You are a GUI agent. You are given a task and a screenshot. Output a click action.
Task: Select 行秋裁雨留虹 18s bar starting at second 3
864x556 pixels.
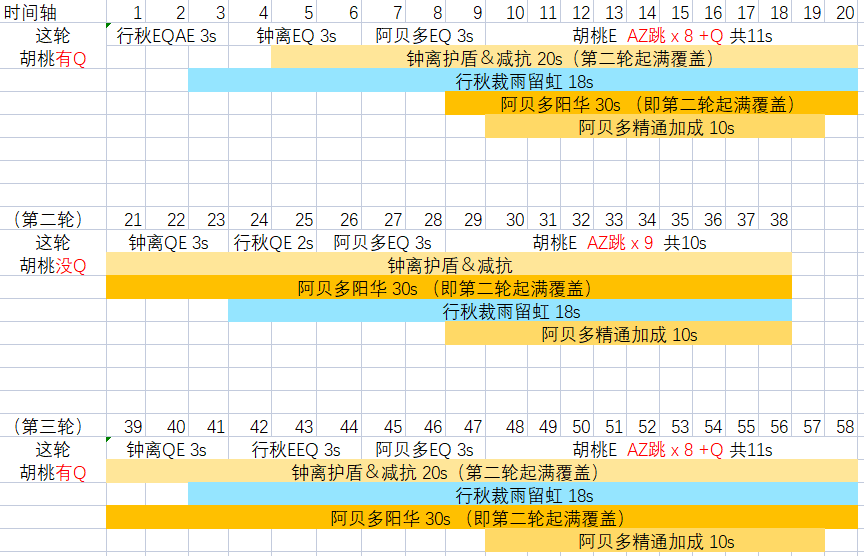coord(523,80)
